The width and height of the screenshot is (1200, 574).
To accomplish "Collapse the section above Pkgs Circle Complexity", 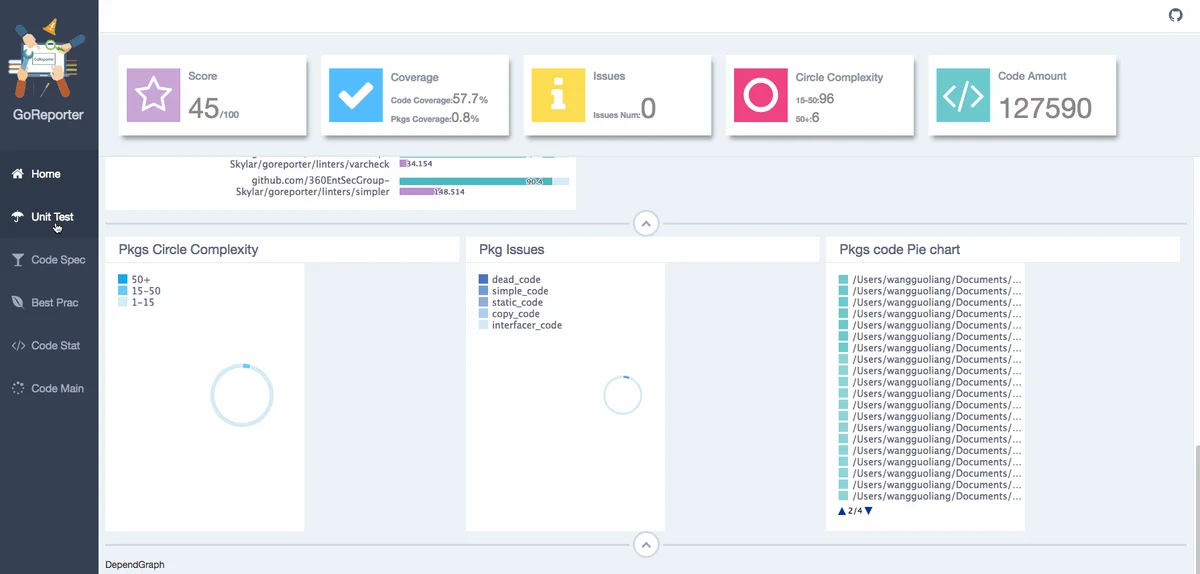I will [646, 224].
